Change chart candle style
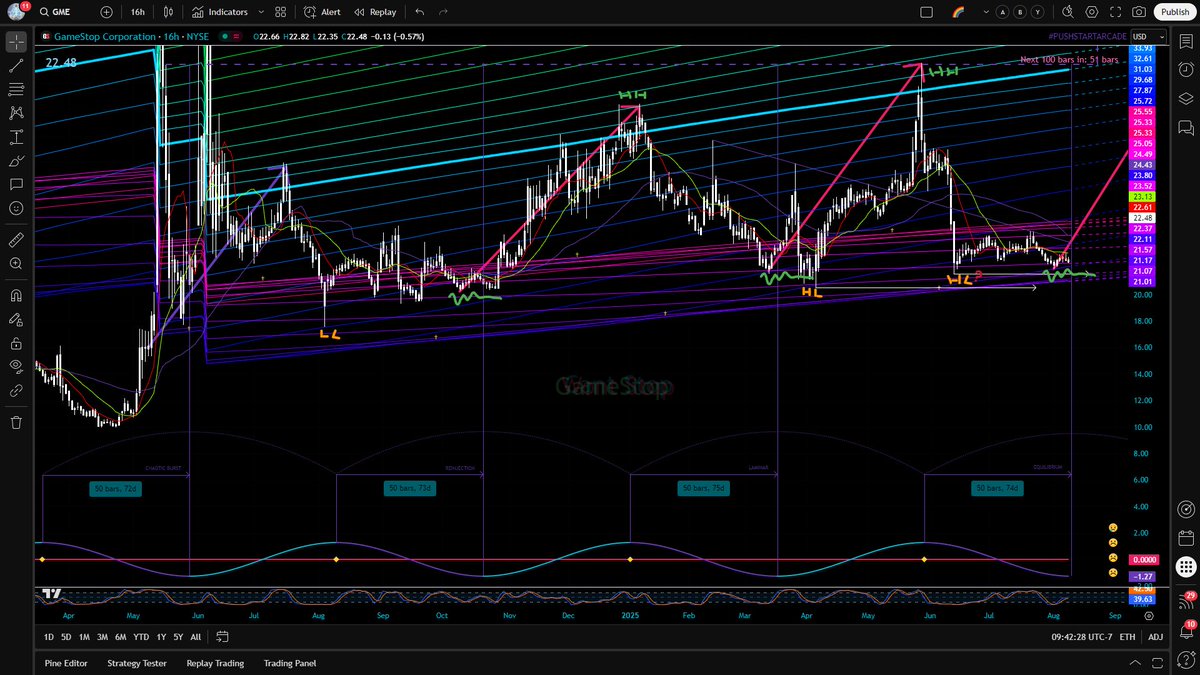Screen dimensions: 1200x675 point(169,12)
